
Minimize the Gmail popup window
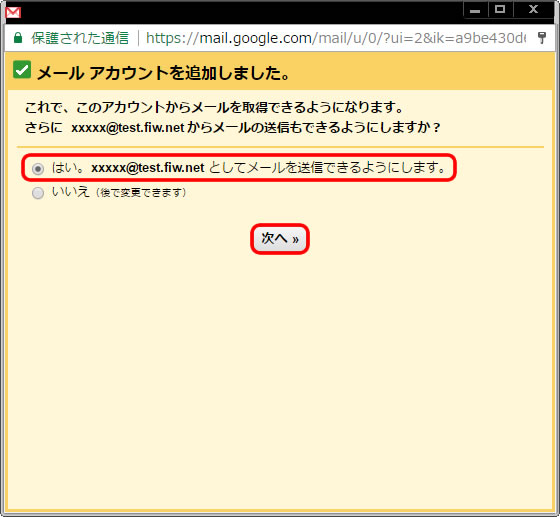(475, 10)
